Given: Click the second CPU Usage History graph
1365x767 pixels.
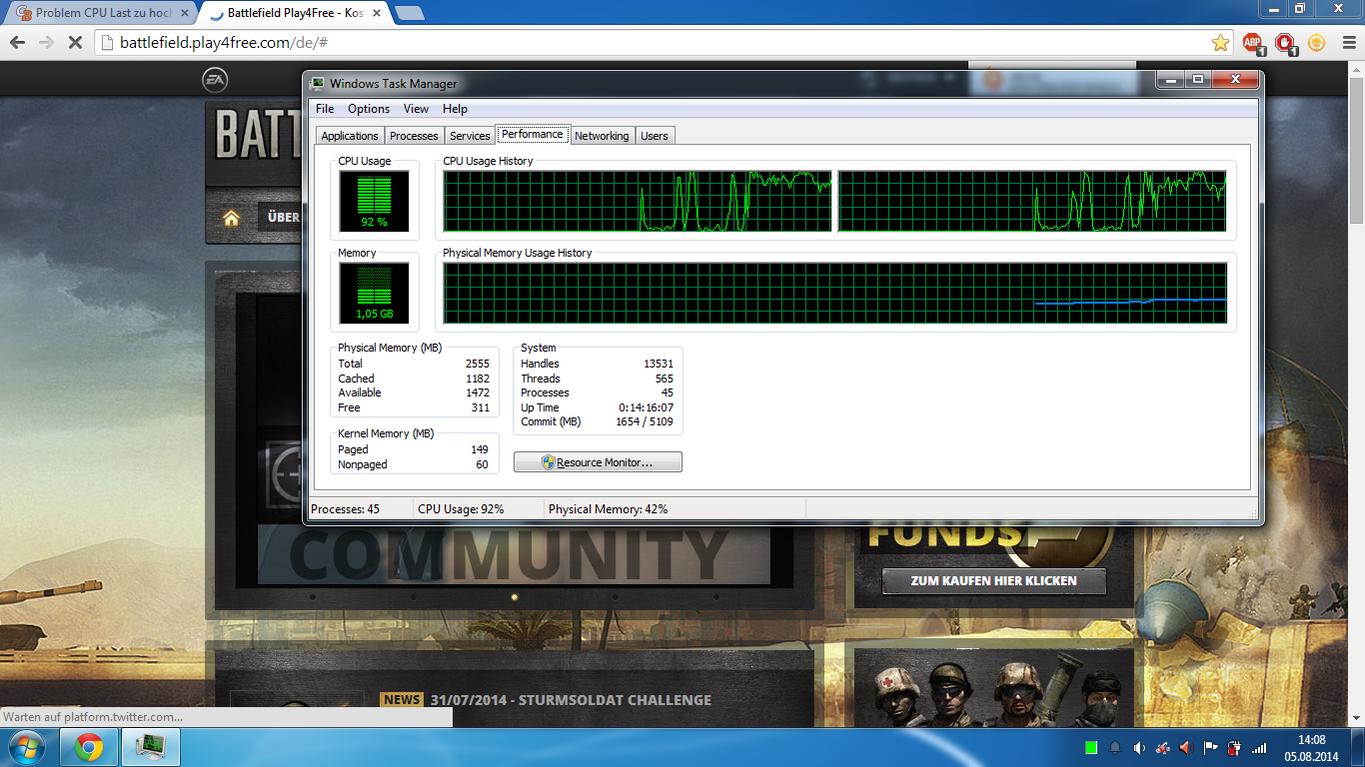Looking at the screenshot, I should 1032,201.
